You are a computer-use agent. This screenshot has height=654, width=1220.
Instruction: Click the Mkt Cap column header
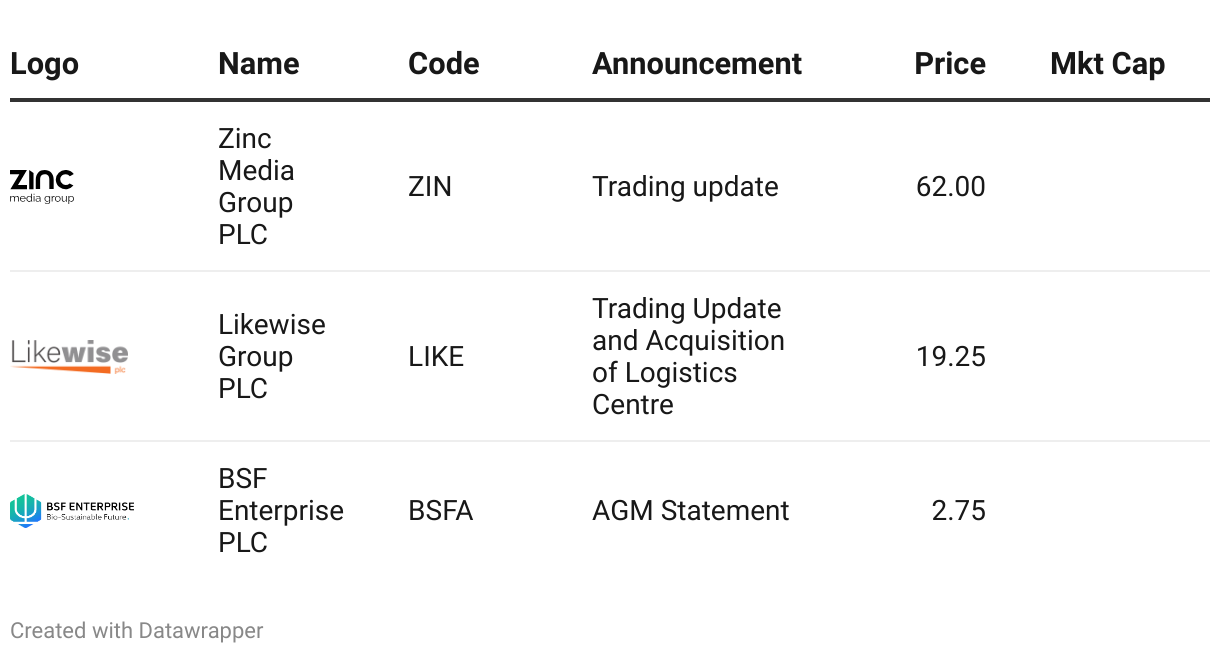pyautogui.click(x=1107, y=64)
